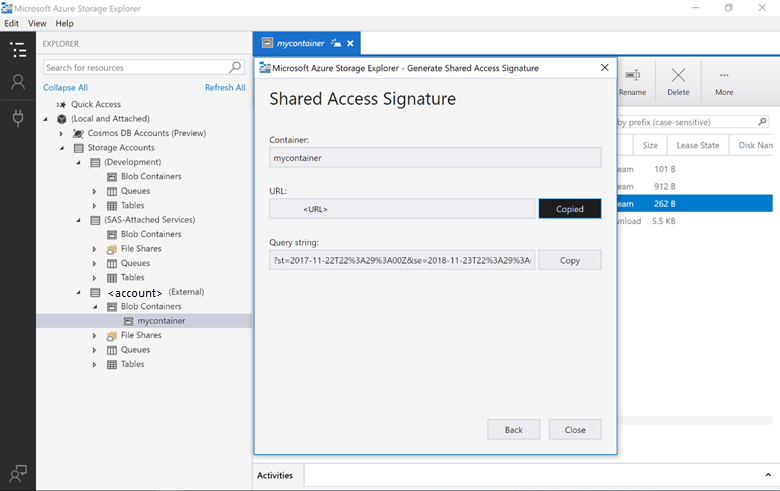The image size is (780, 491).
Task: Click the Quick Access star icon
Action: click(61, 104)
